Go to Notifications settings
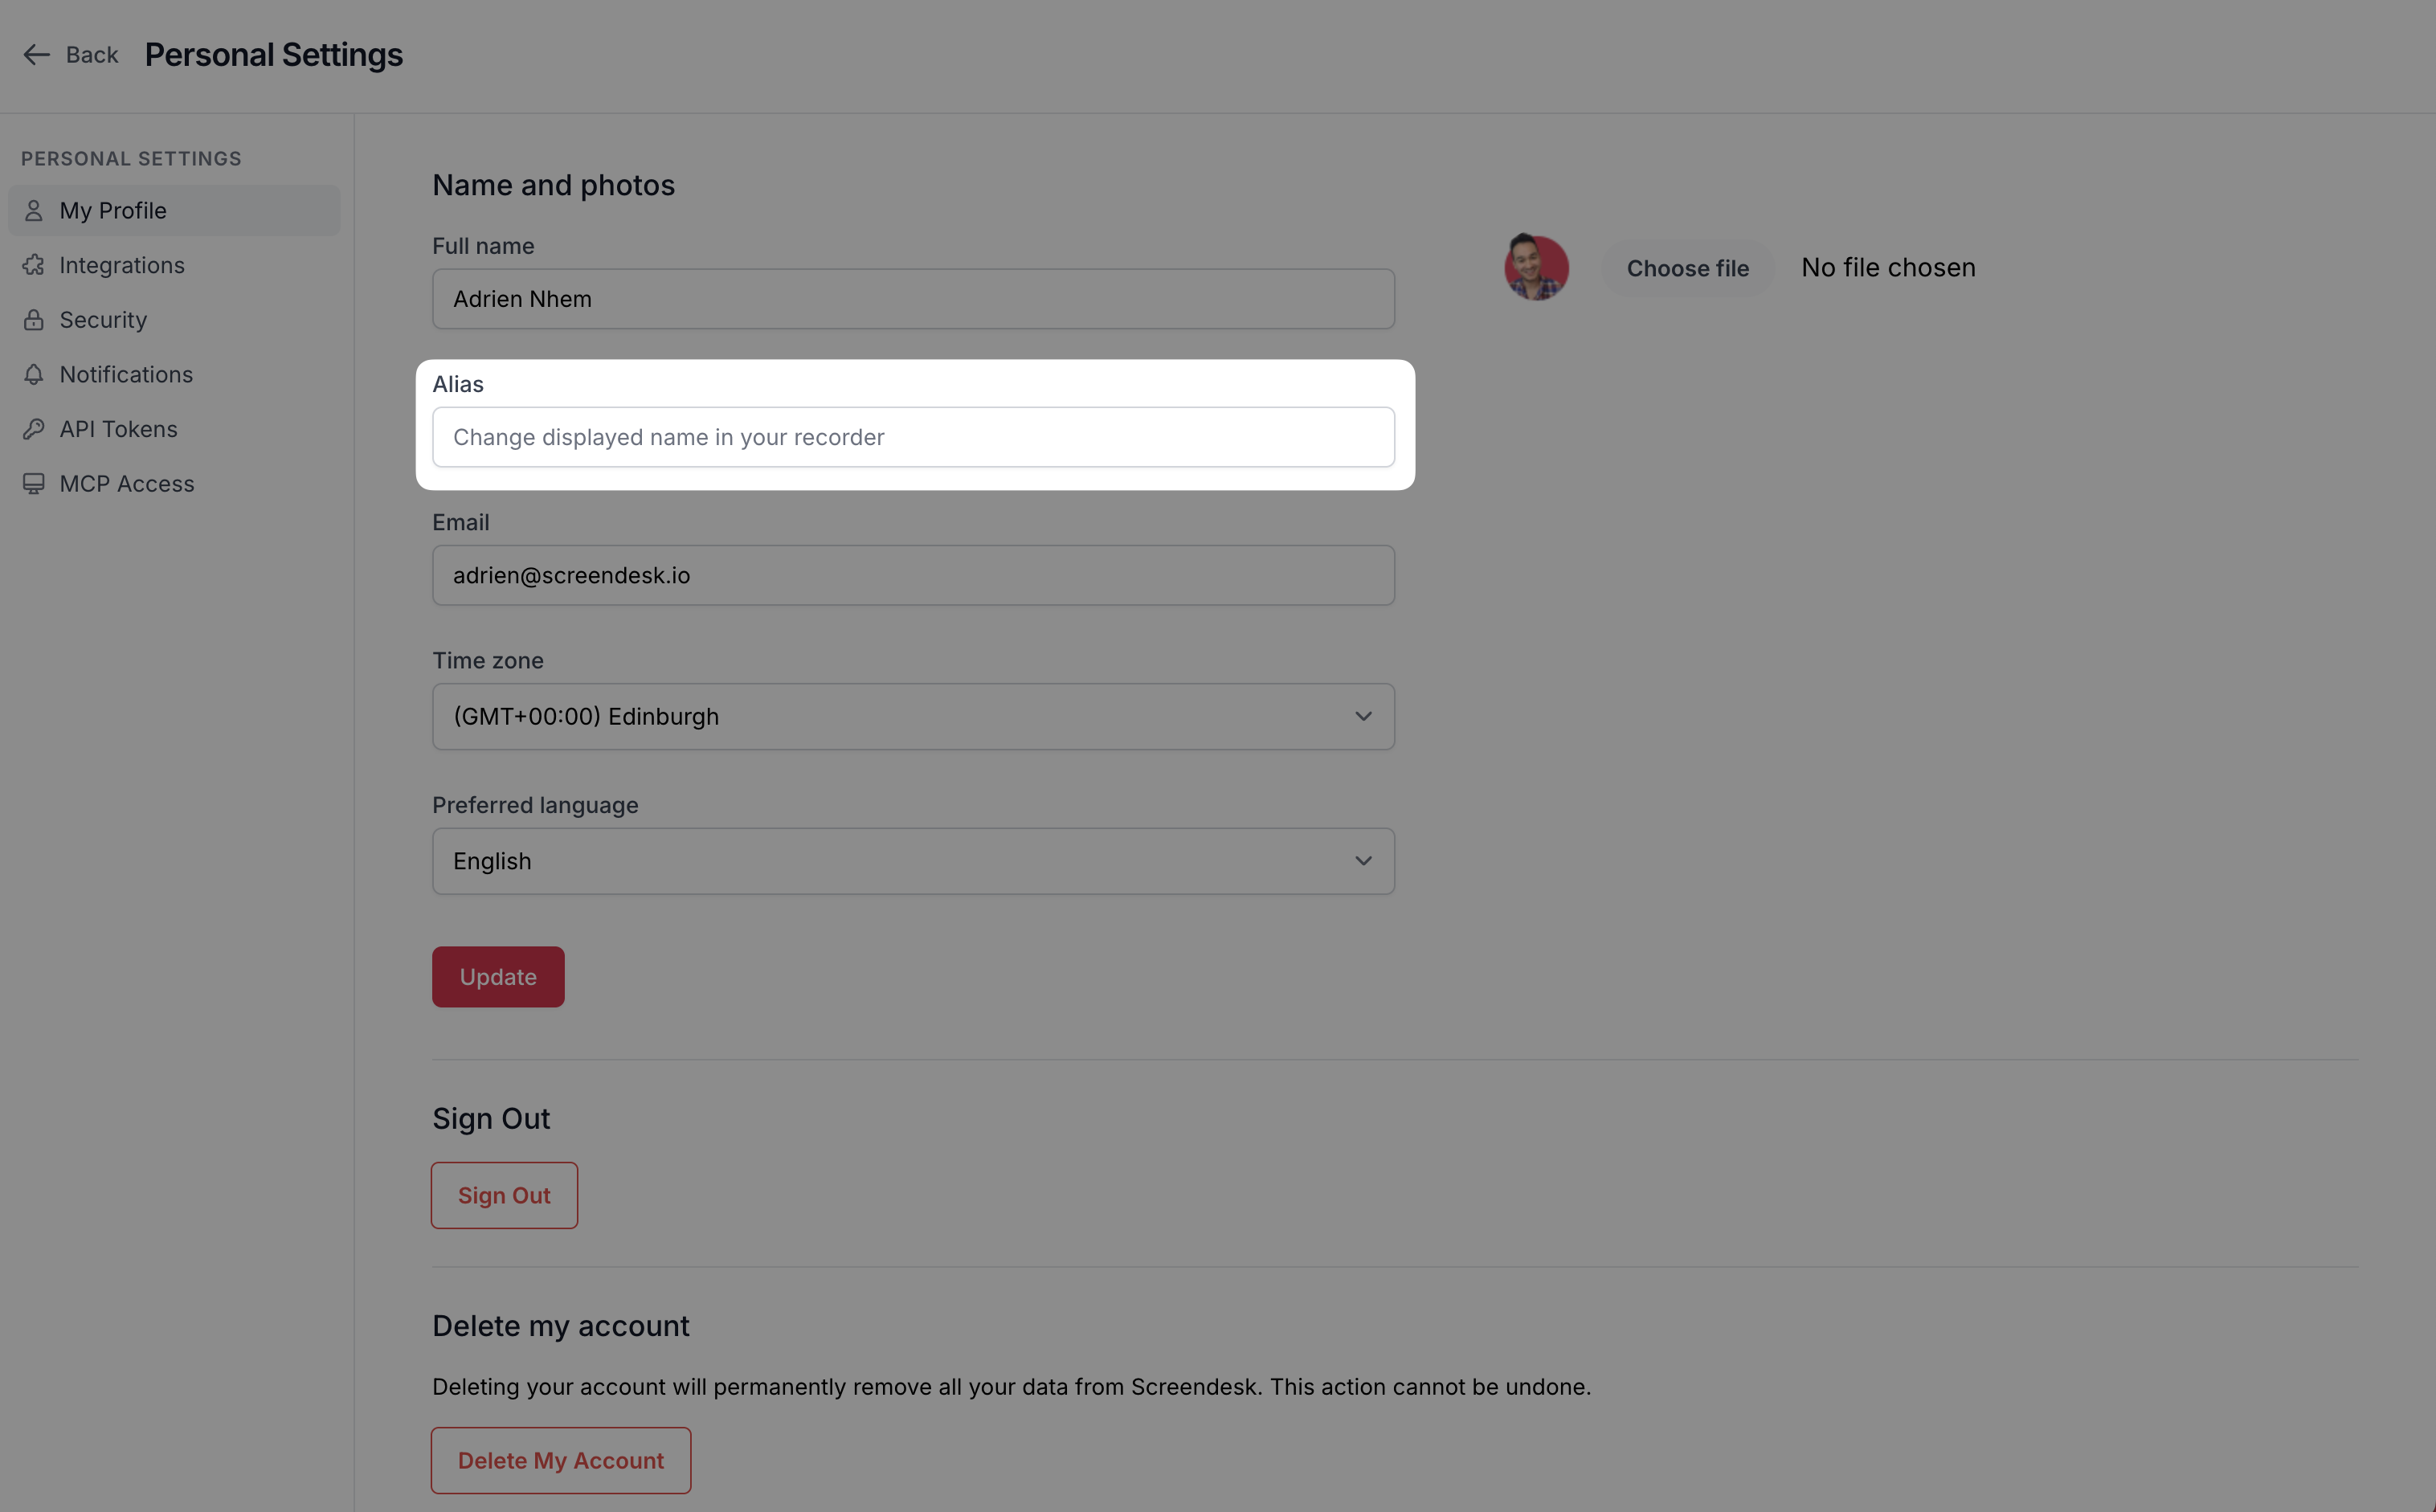 tap(126, 375)
